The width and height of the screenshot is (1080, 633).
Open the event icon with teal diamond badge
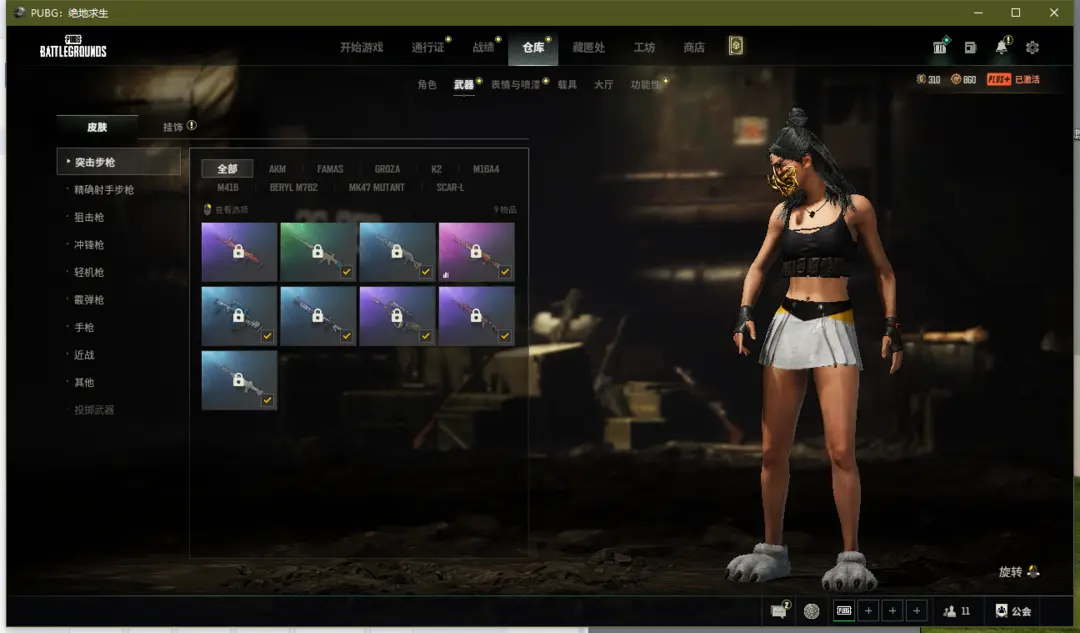point(939,47)
